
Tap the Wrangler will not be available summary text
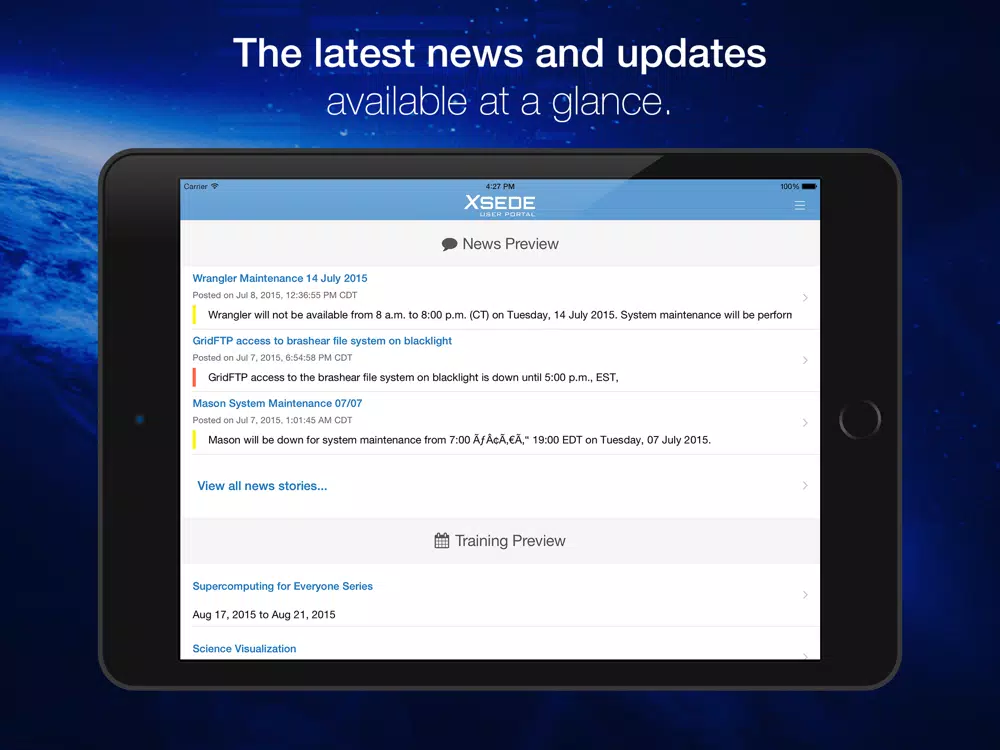[500, 315]
